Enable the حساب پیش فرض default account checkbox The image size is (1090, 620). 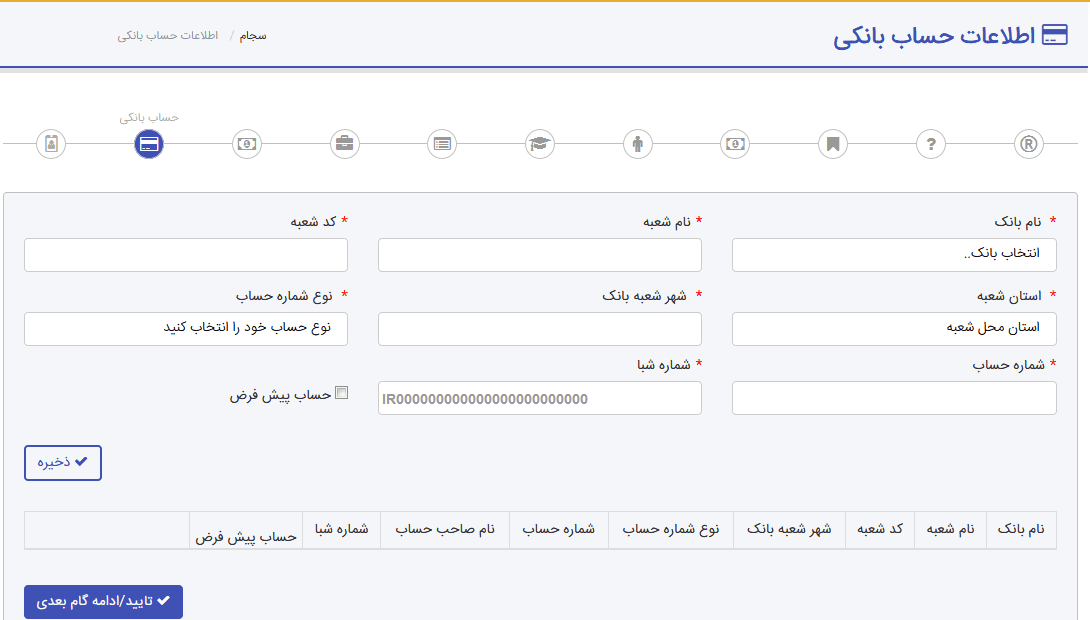click(x=341, y=393)
